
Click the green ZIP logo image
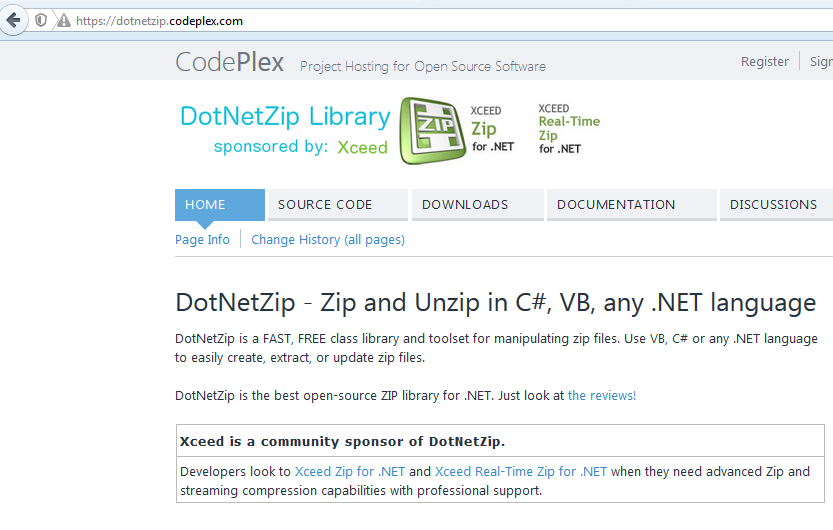pos(432,130)
